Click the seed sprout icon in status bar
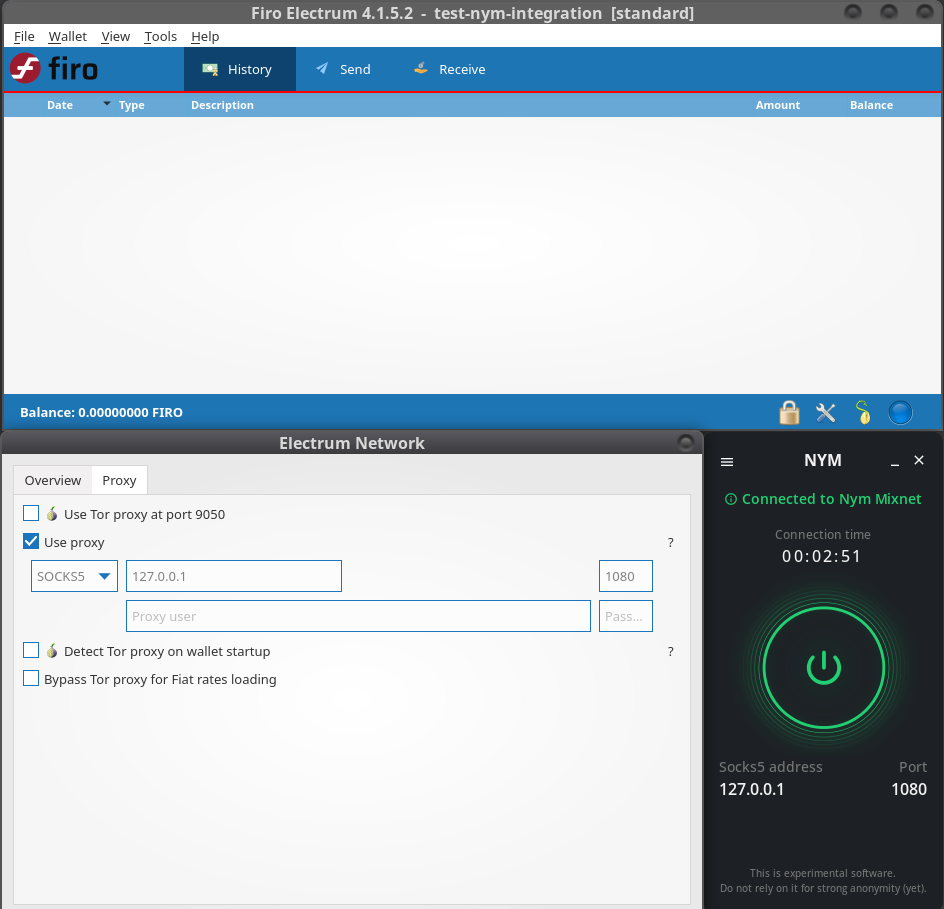The height and width of the screenshot is (909, 944). pyautogui.click(x=863, y=413)
